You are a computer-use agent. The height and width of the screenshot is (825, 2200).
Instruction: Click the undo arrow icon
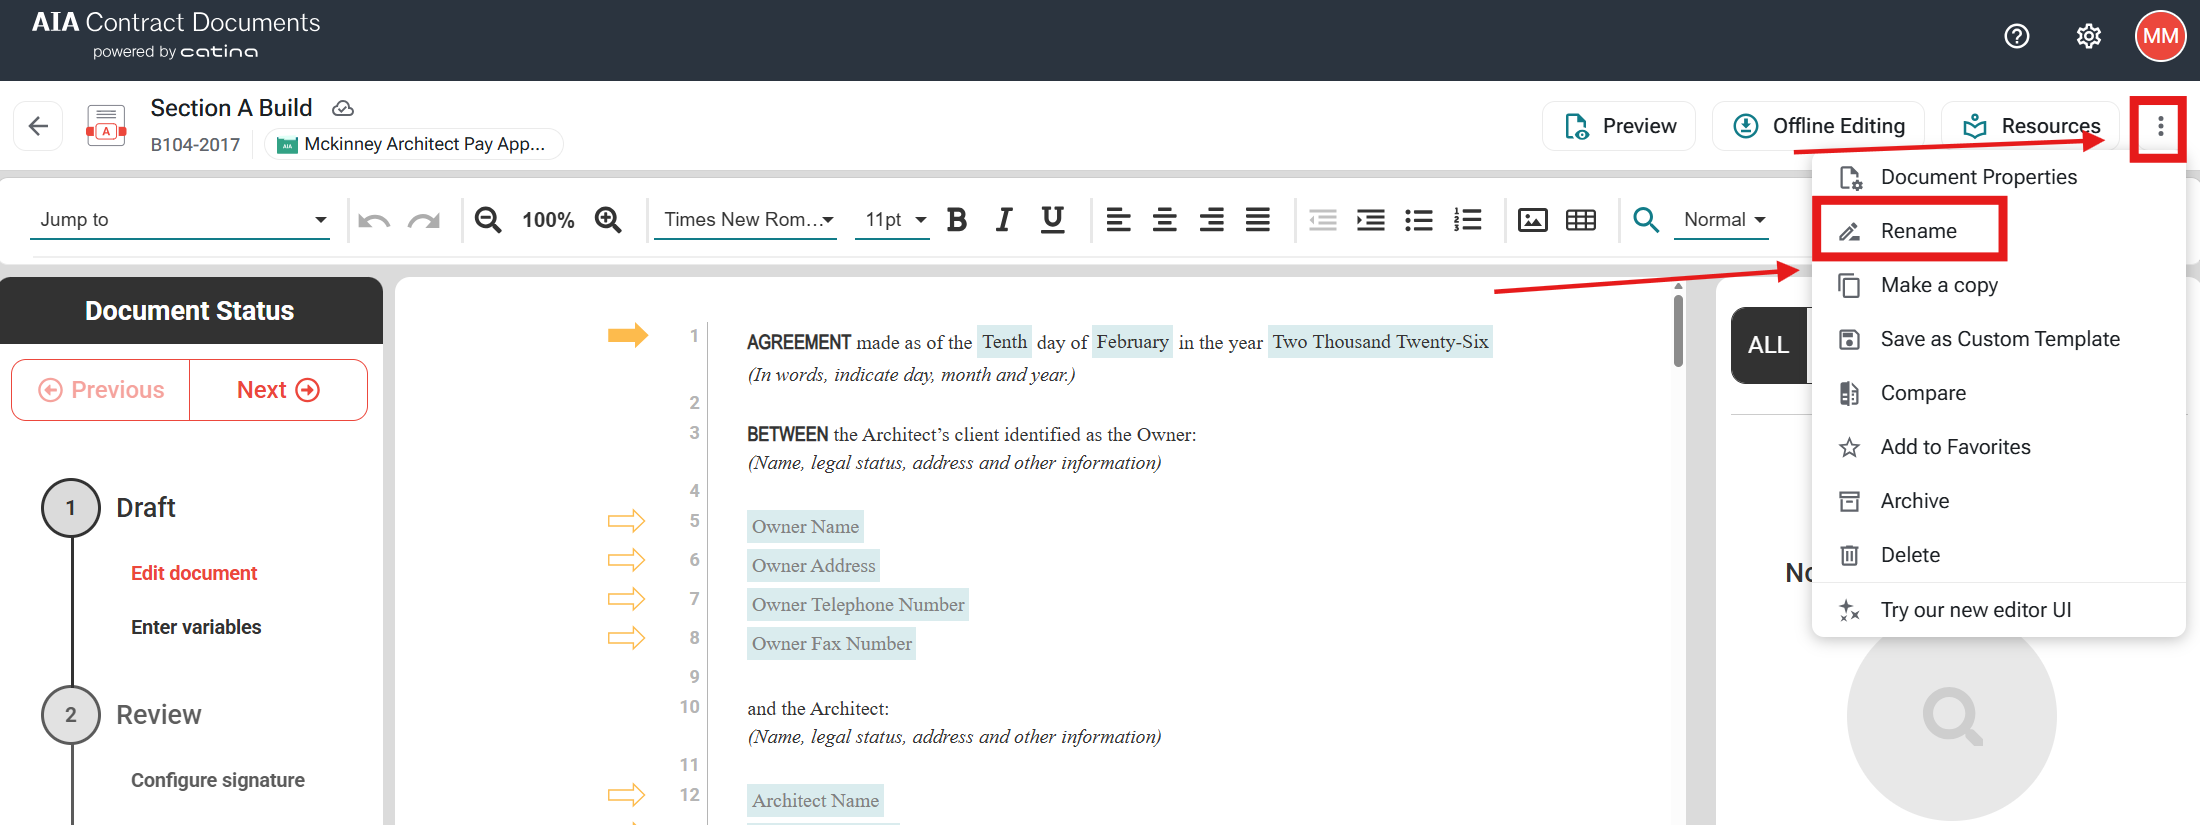pos(374,220)
